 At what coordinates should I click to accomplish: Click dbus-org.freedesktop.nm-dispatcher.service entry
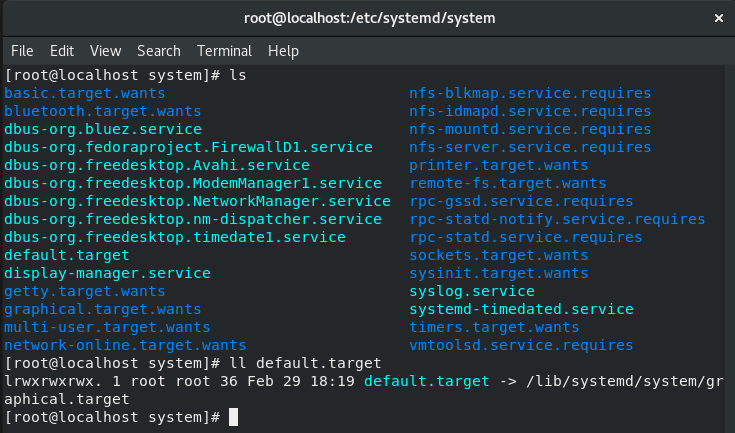coord(193,219)
